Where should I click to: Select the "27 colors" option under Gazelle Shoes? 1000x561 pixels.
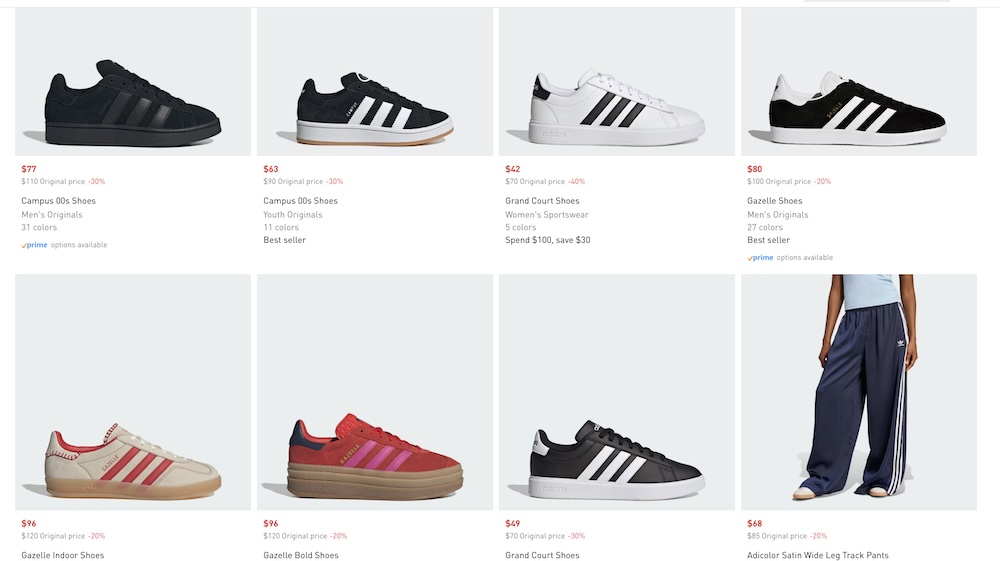point(765,227)
